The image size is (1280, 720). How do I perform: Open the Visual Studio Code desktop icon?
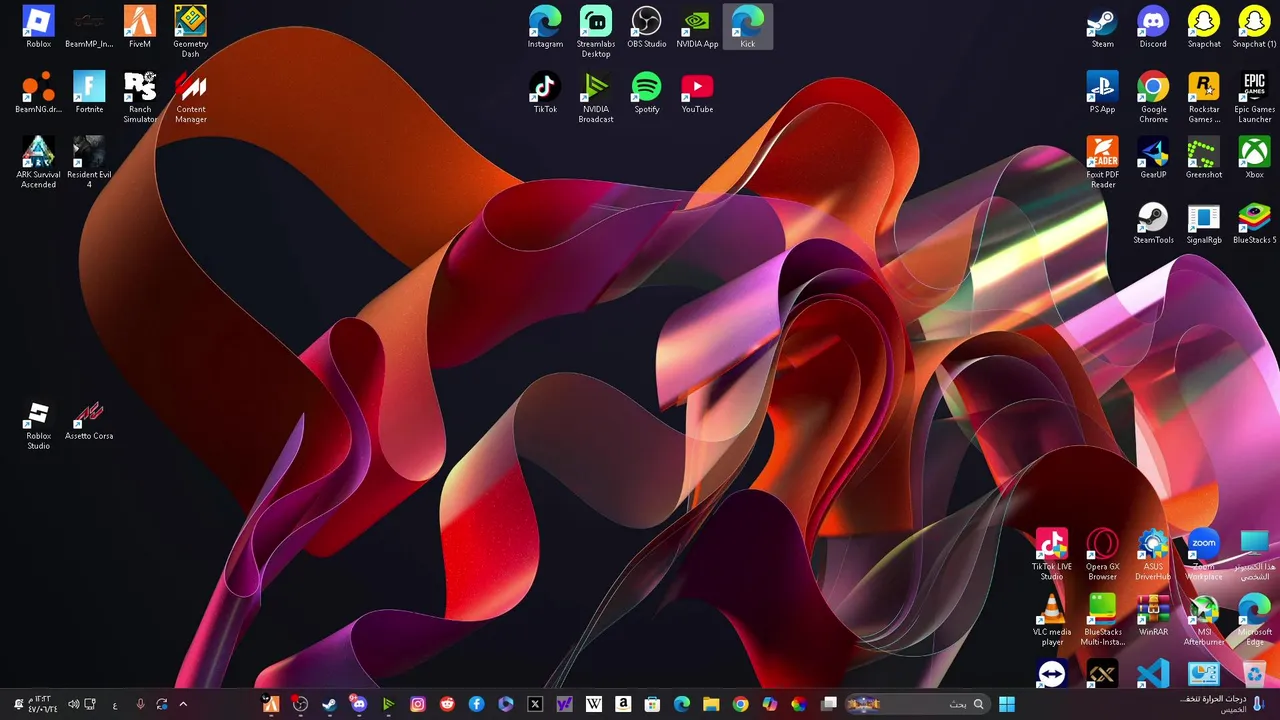pos(1153,672)
